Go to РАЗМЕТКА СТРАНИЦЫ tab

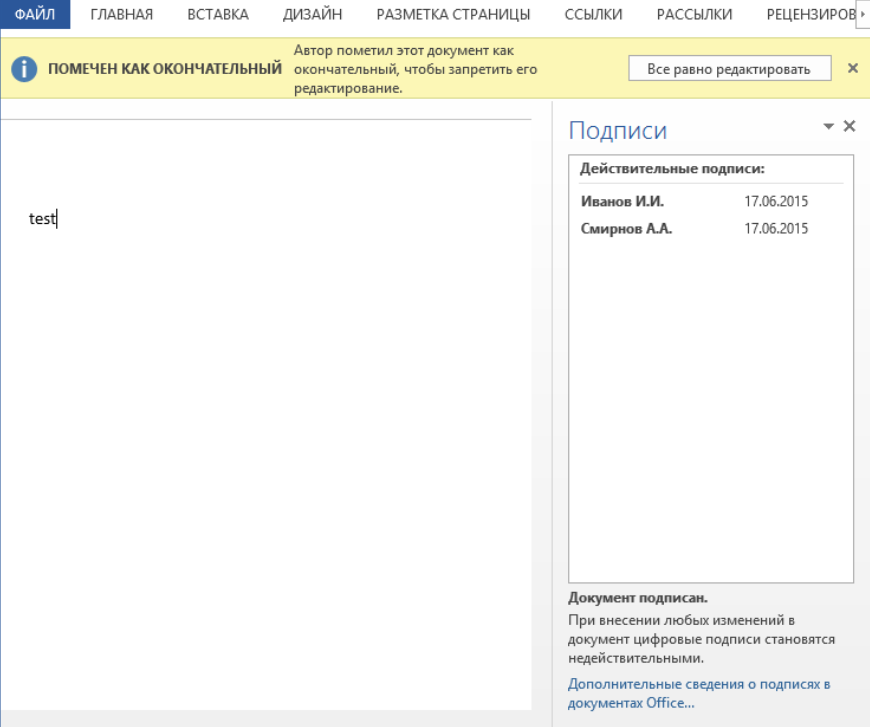[x=453, y=14]
